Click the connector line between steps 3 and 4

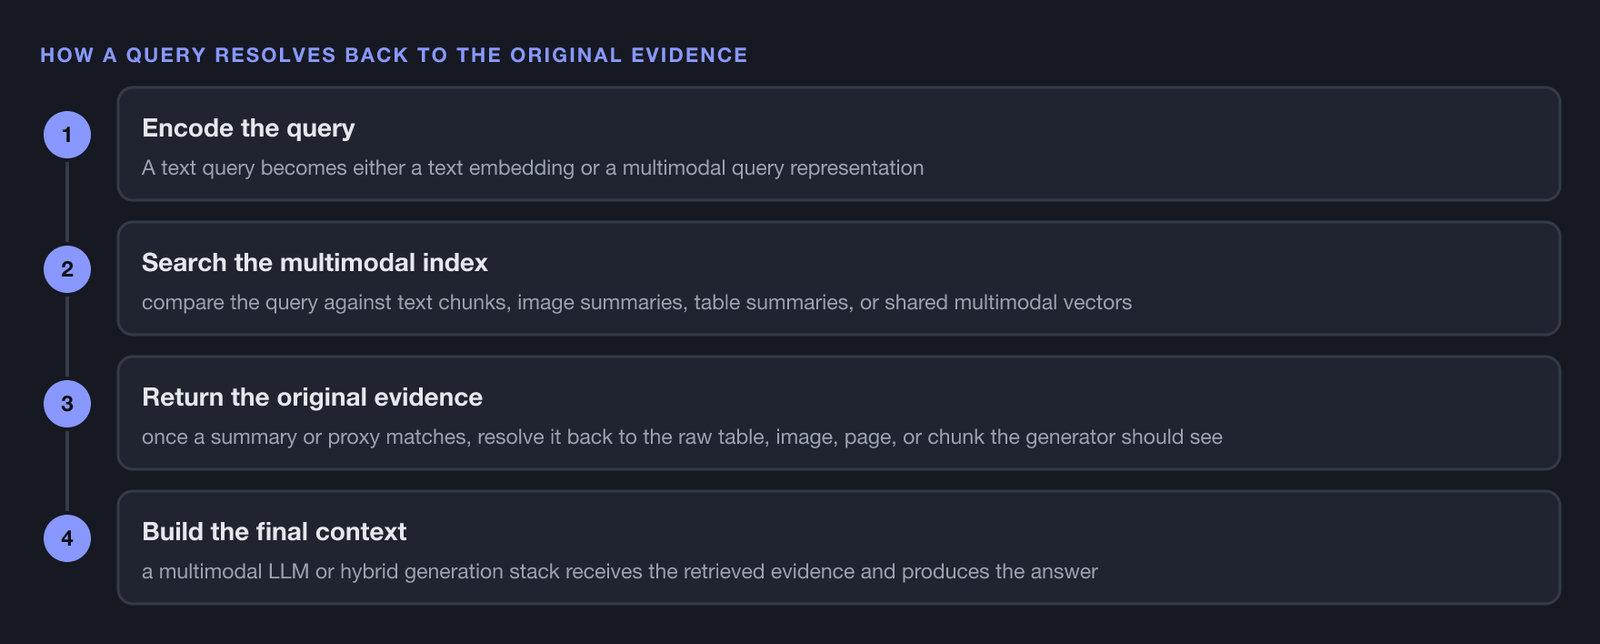pyautogui.click(x=67, y=471)
